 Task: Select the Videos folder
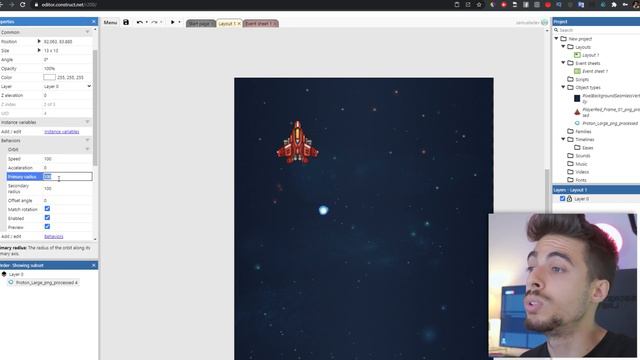(582, 172)
